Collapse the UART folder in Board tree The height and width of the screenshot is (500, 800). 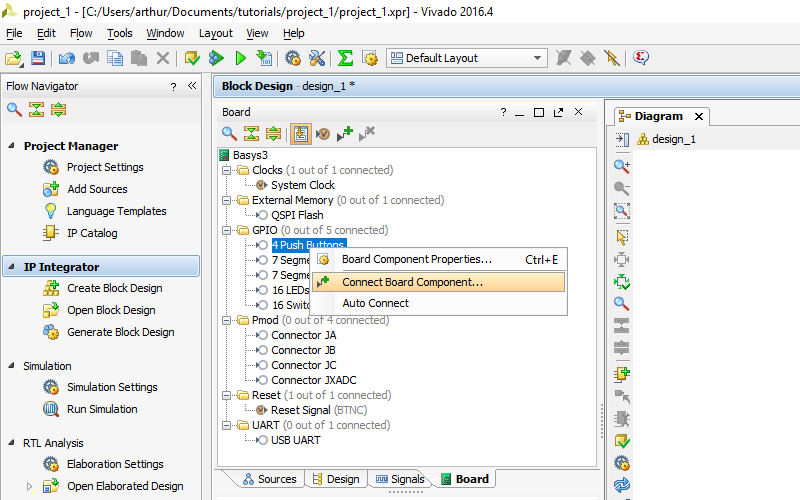coord(227,426)
